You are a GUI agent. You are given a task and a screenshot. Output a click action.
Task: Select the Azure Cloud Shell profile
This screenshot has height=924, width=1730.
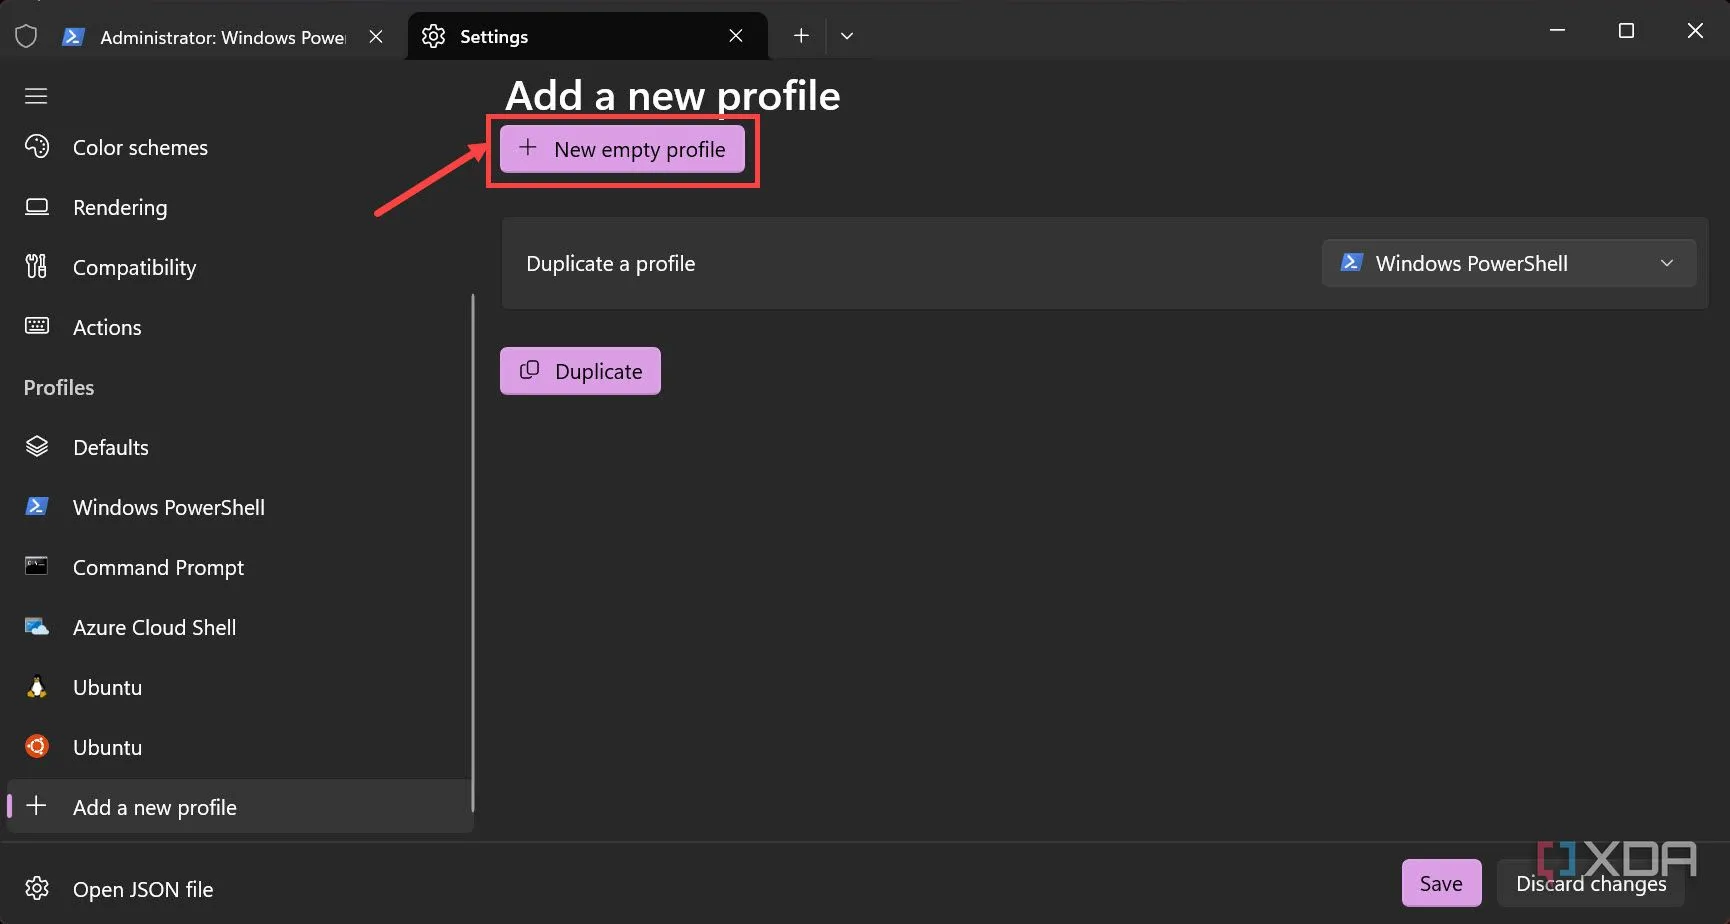154,628
